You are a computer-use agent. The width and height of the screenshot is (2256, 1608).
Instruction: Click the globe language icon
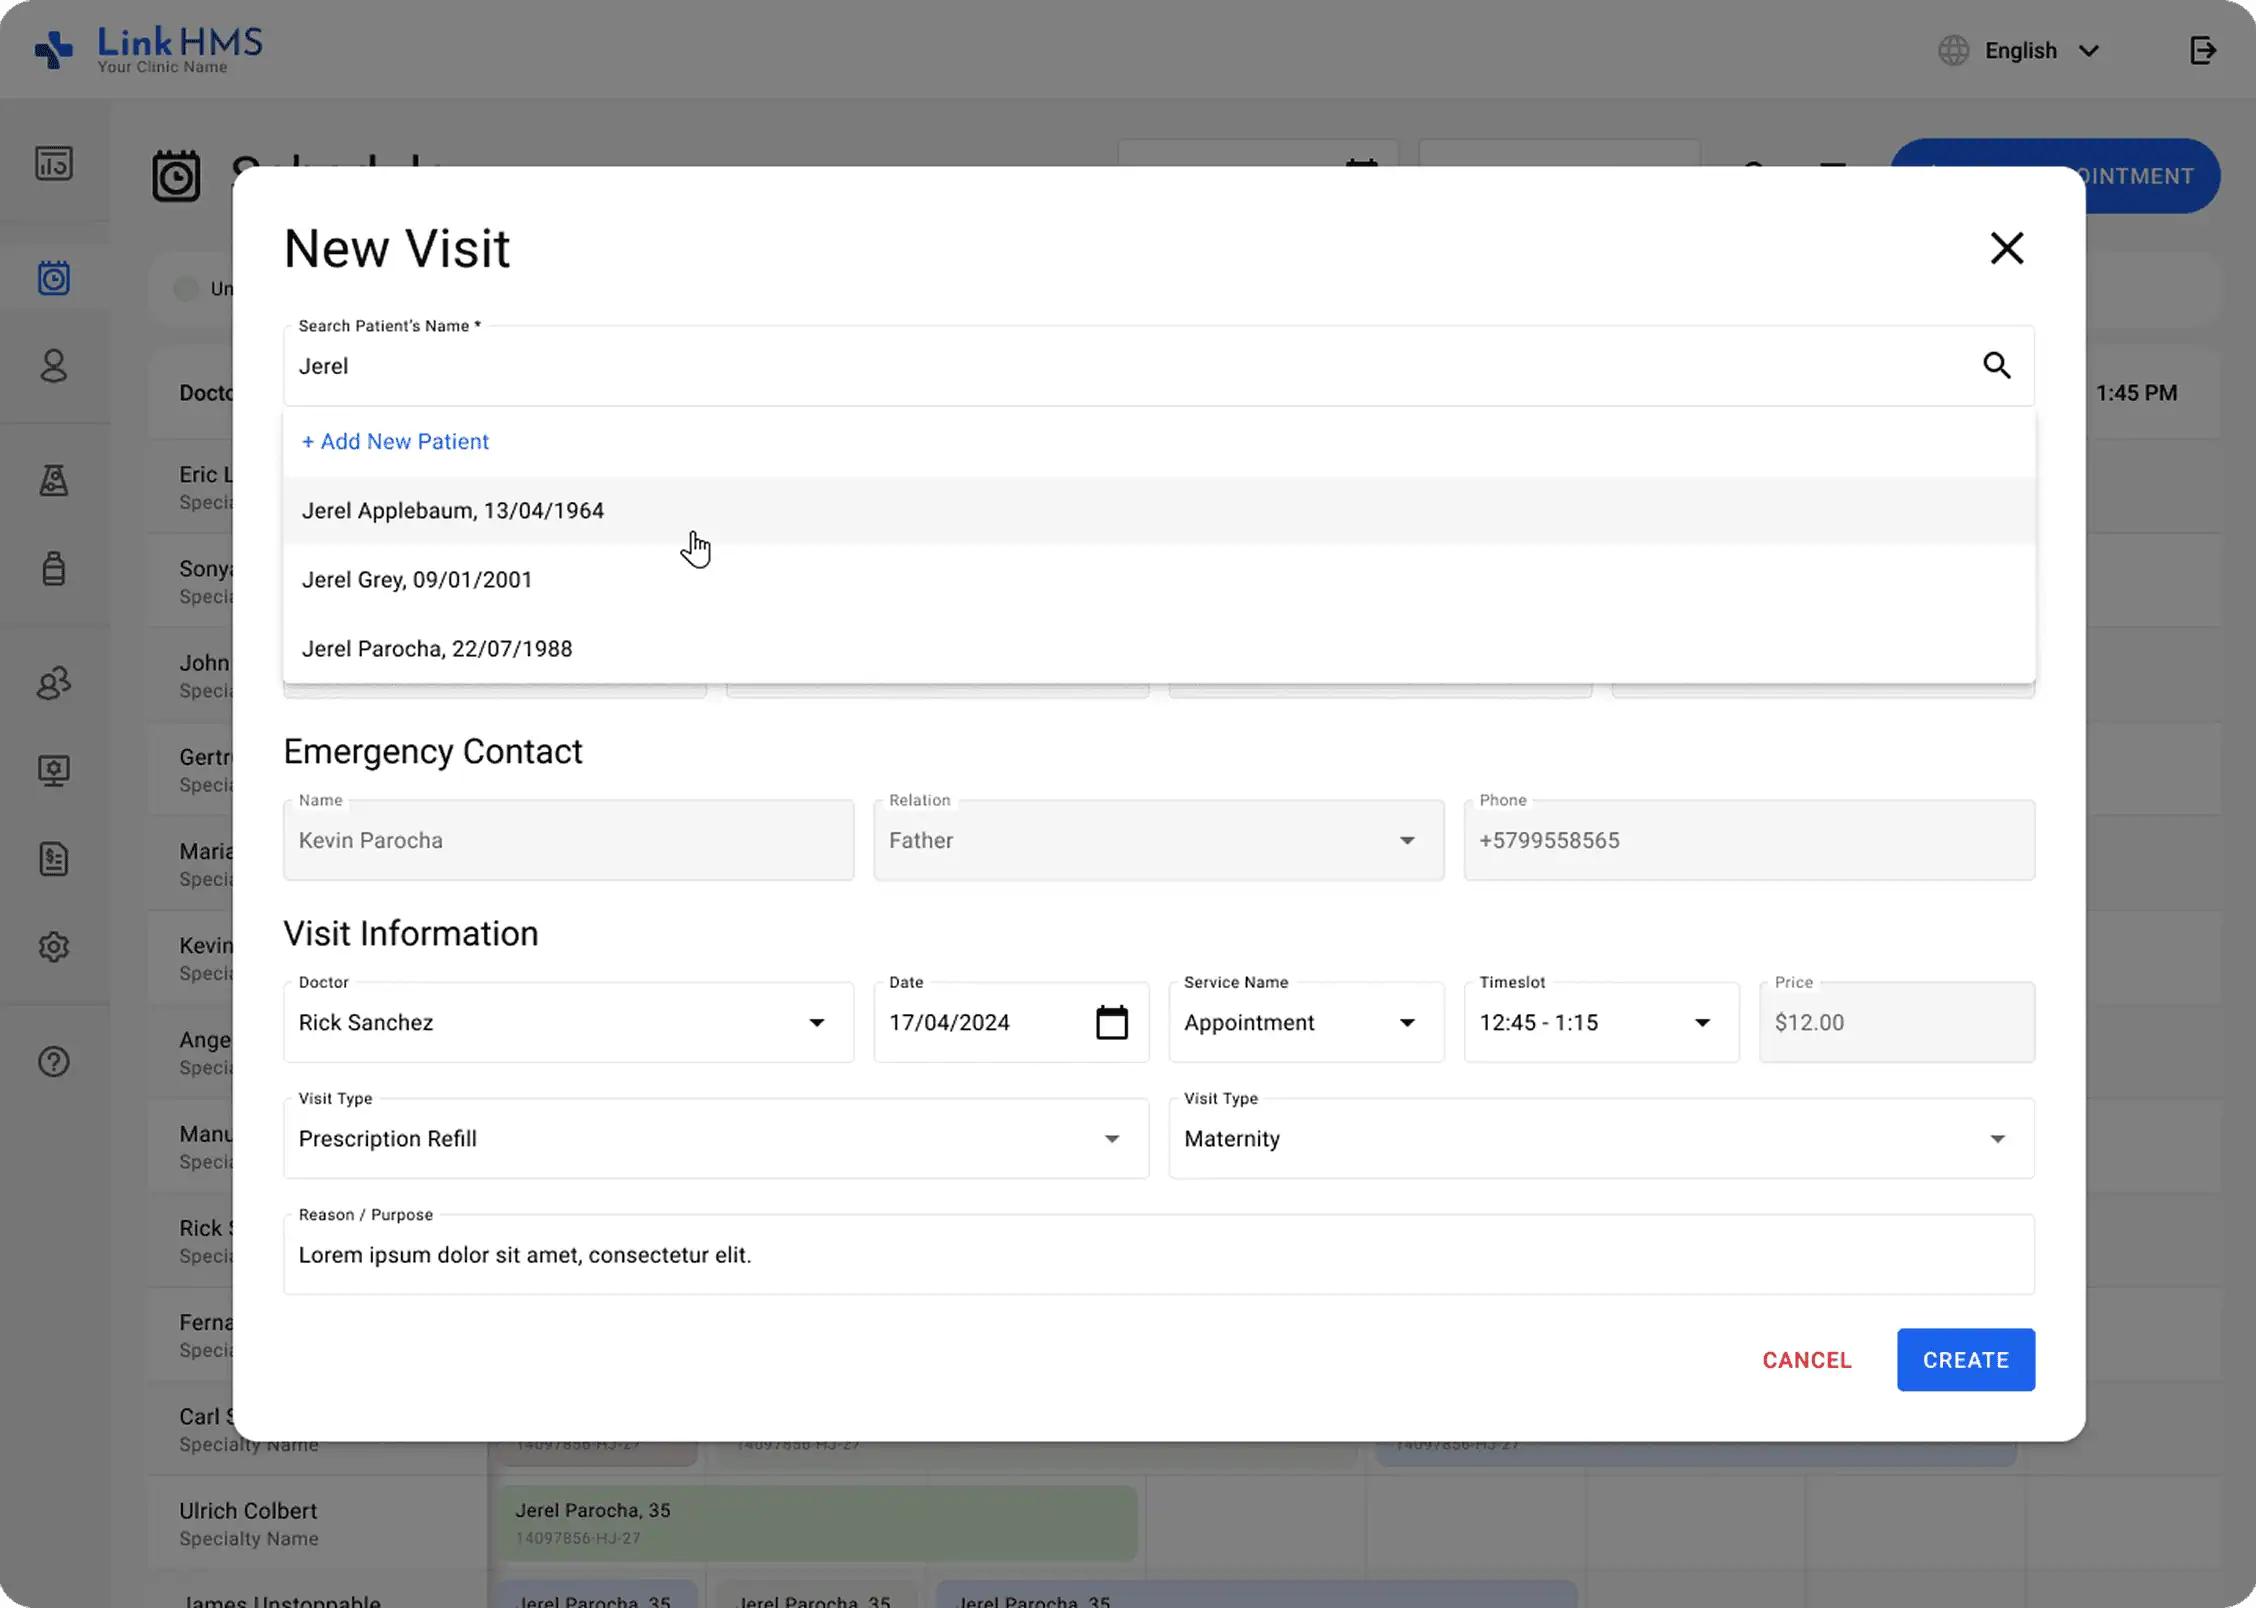(x=1953, y=50)
